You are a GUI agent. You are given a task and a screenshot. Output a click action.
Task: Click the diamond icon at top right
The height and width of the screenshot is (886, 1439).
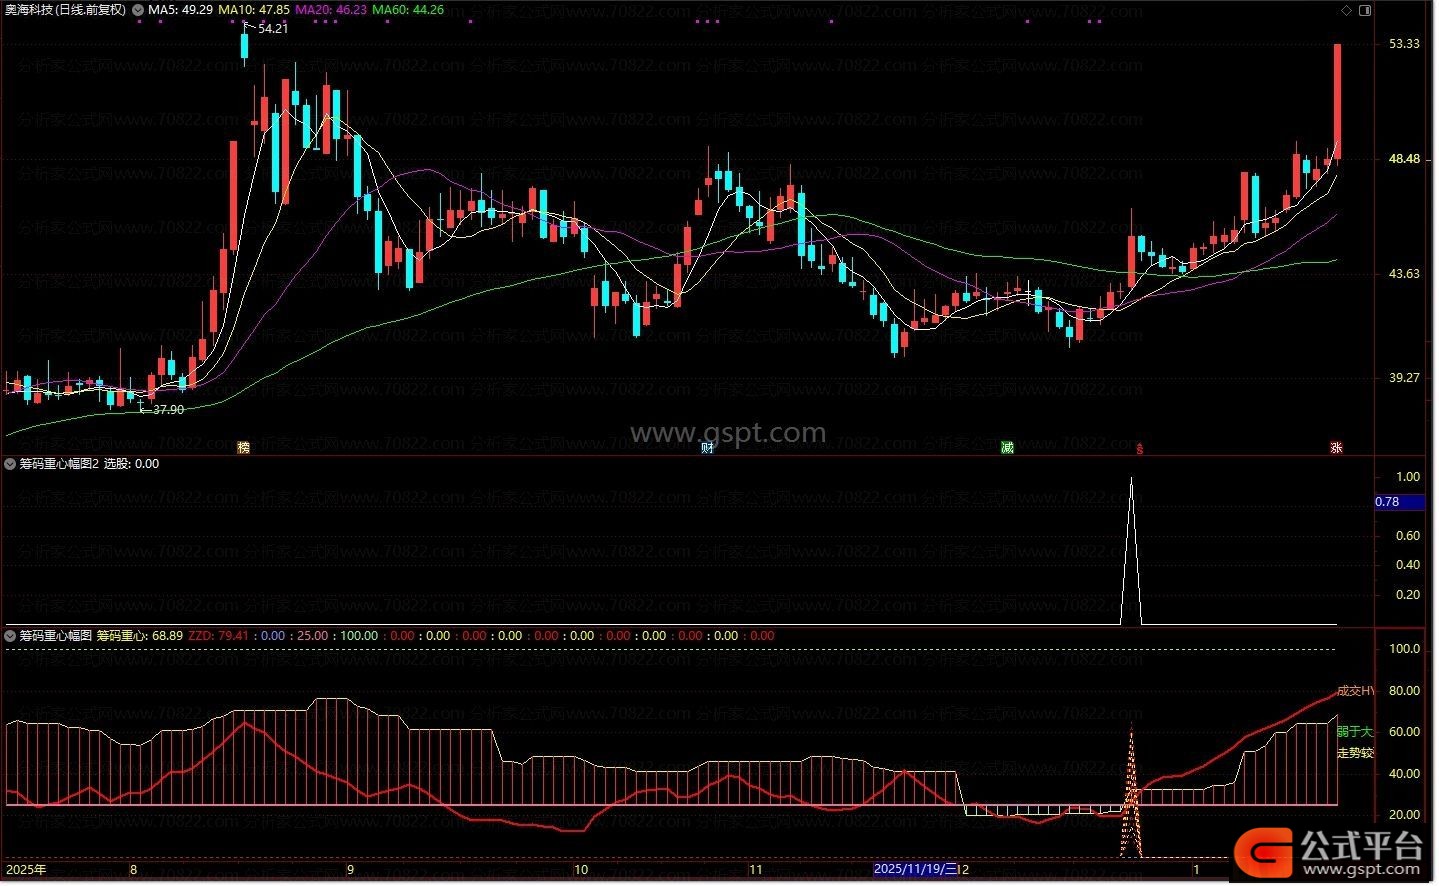pyautogui.click(x=1347, y=10)
